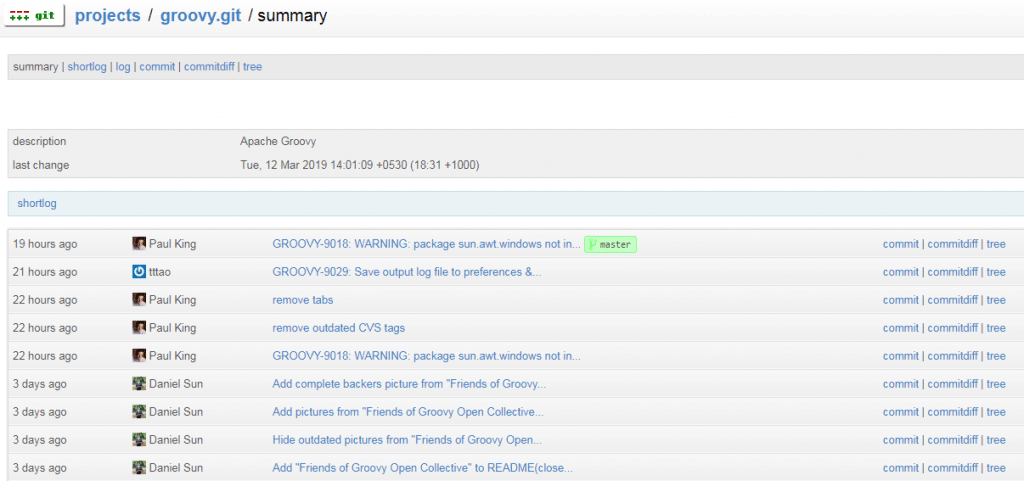This screenshot has height=481, width=1024.
Task: Open the projects breadcrumb link
Action: (108, 16)
